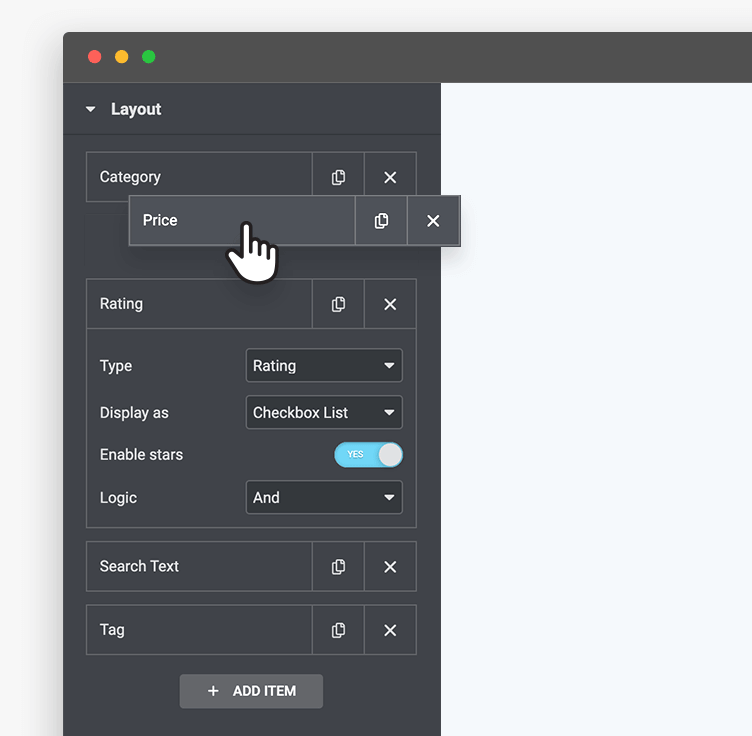Collapse the Rating item header

tap(199, 304)
